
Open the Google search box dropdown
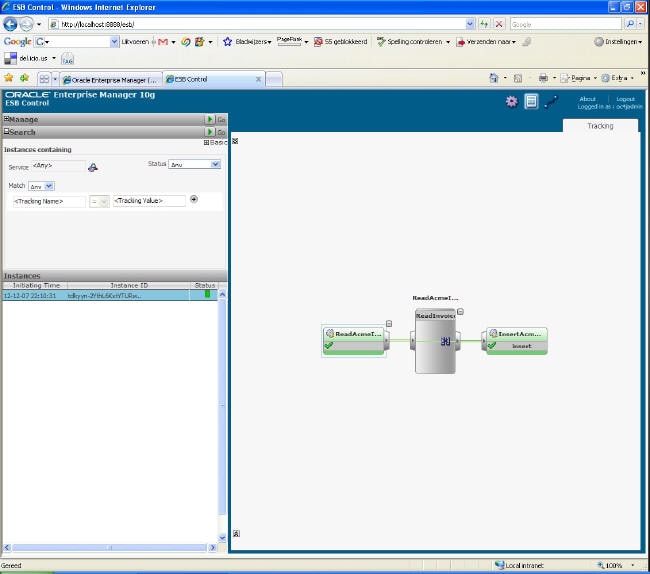tap(114, 41)
